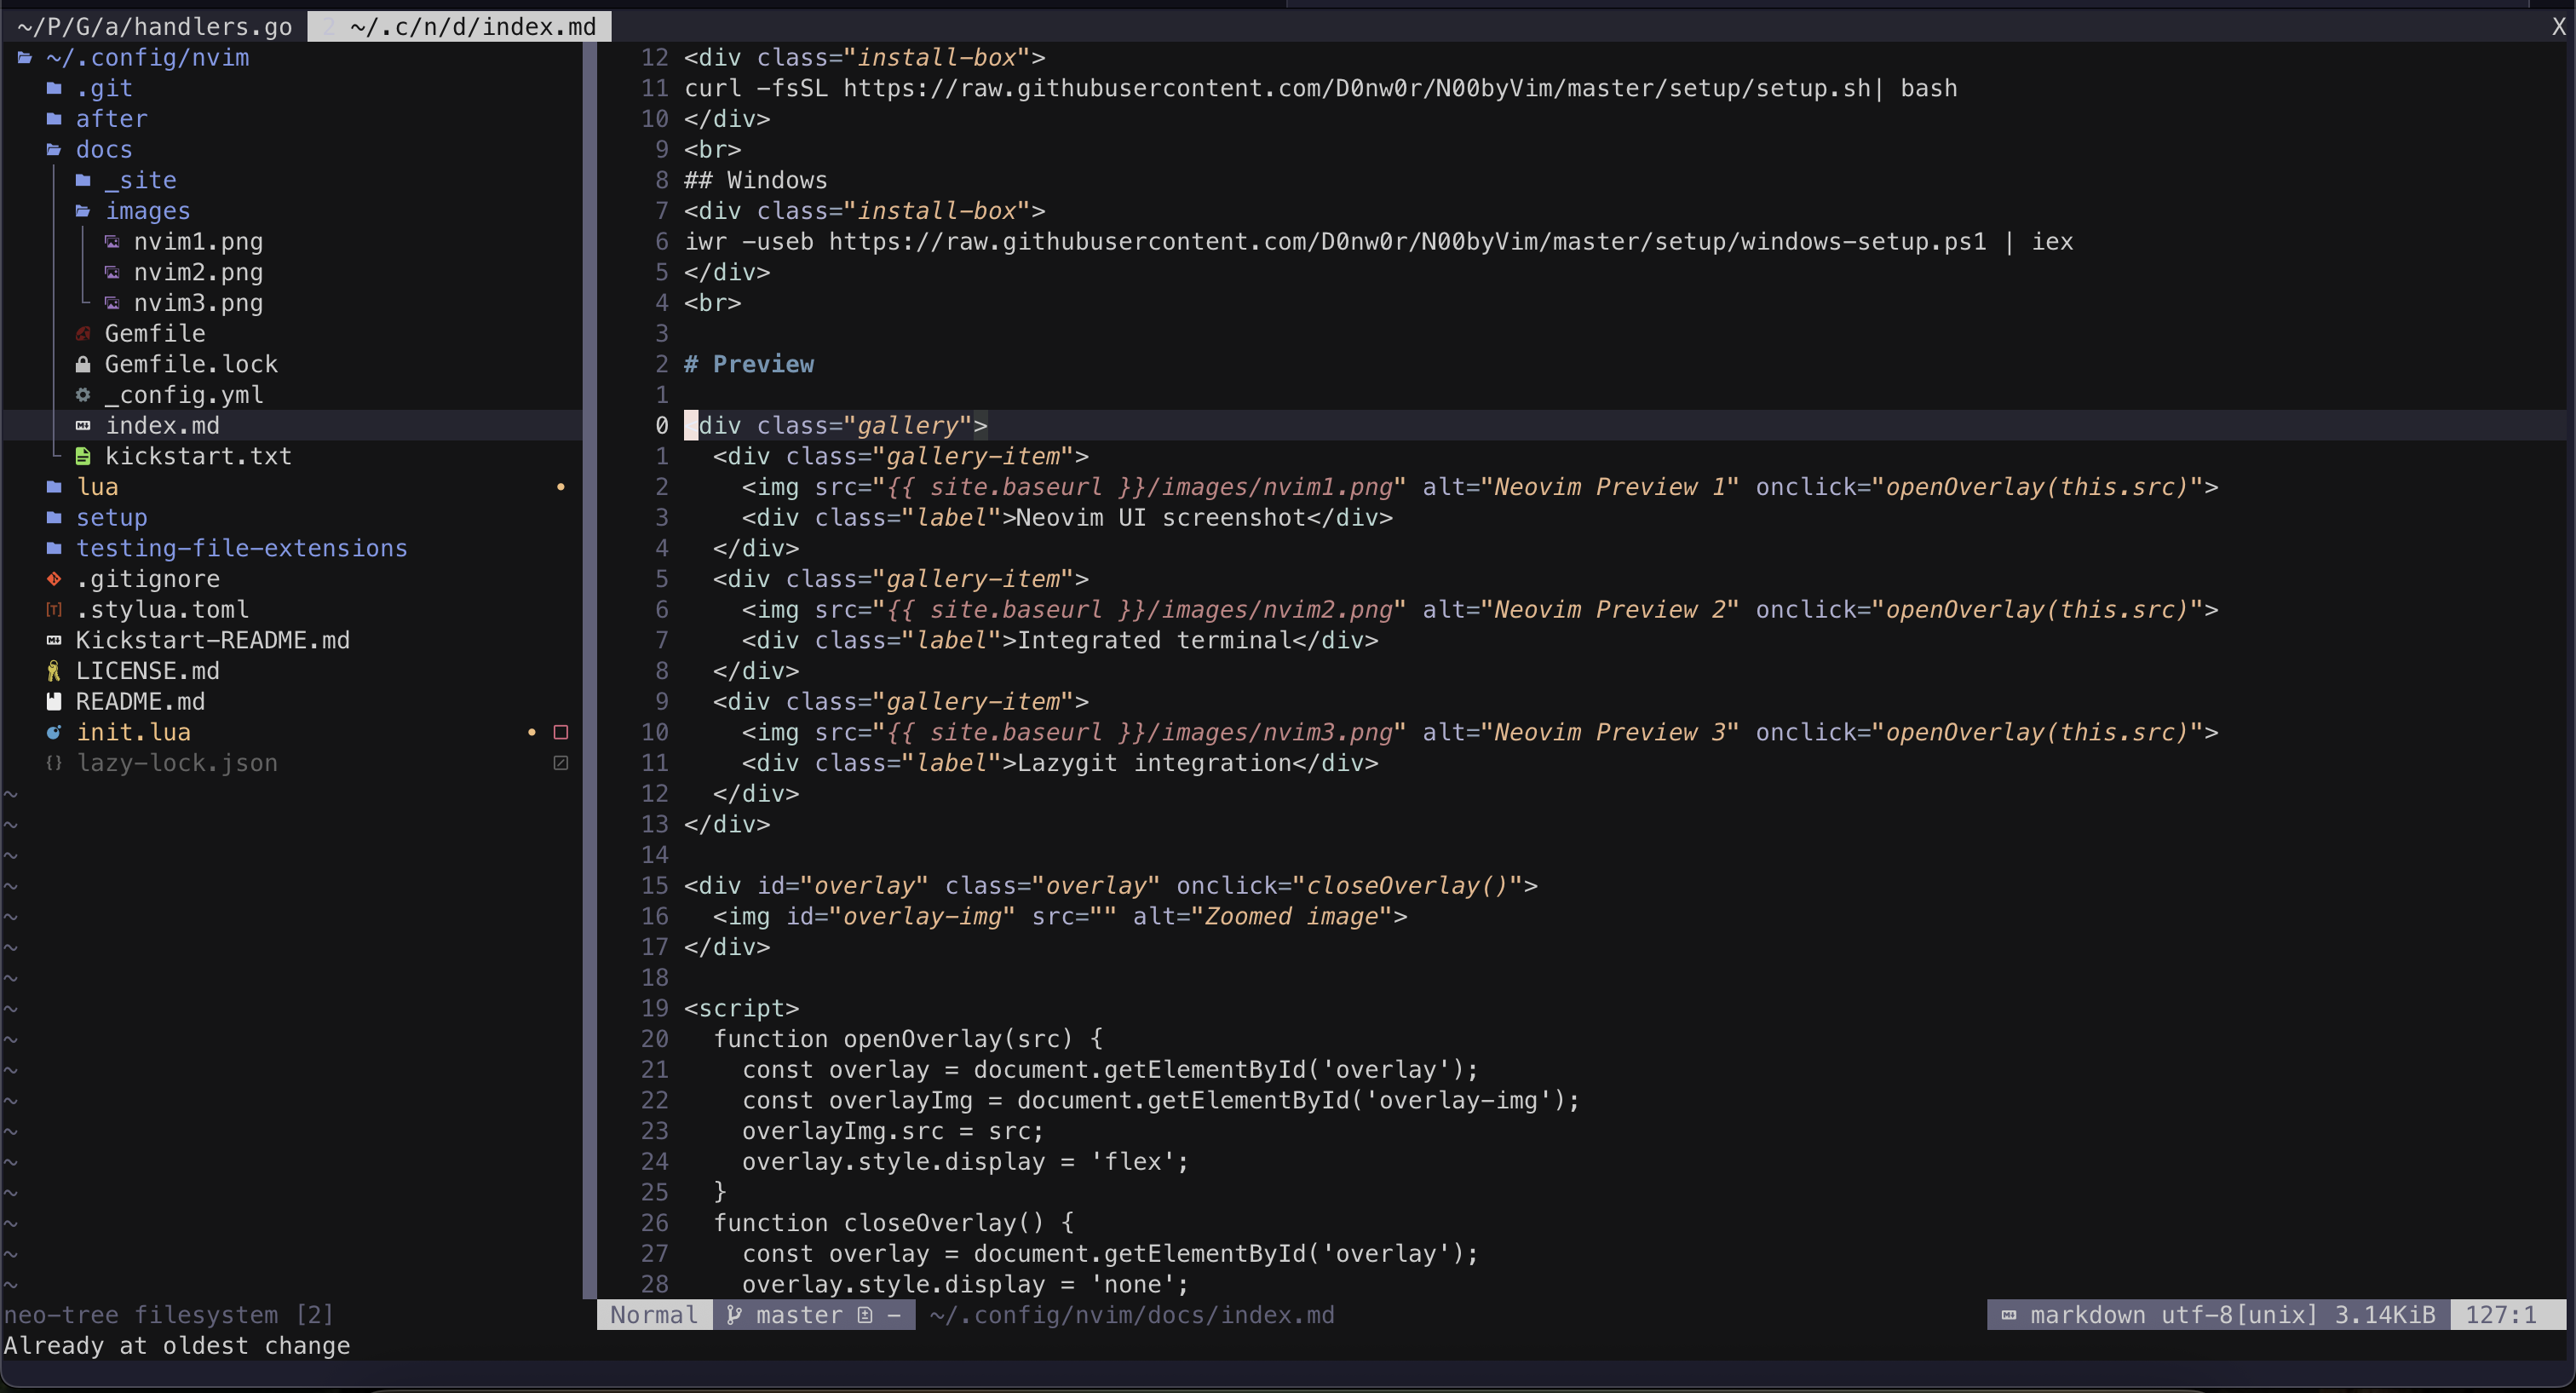Click the key icon next to LICENSE.md
Image resolution: width=2576 pixels, height=1393 pixels.
click(x=53, y=671)
